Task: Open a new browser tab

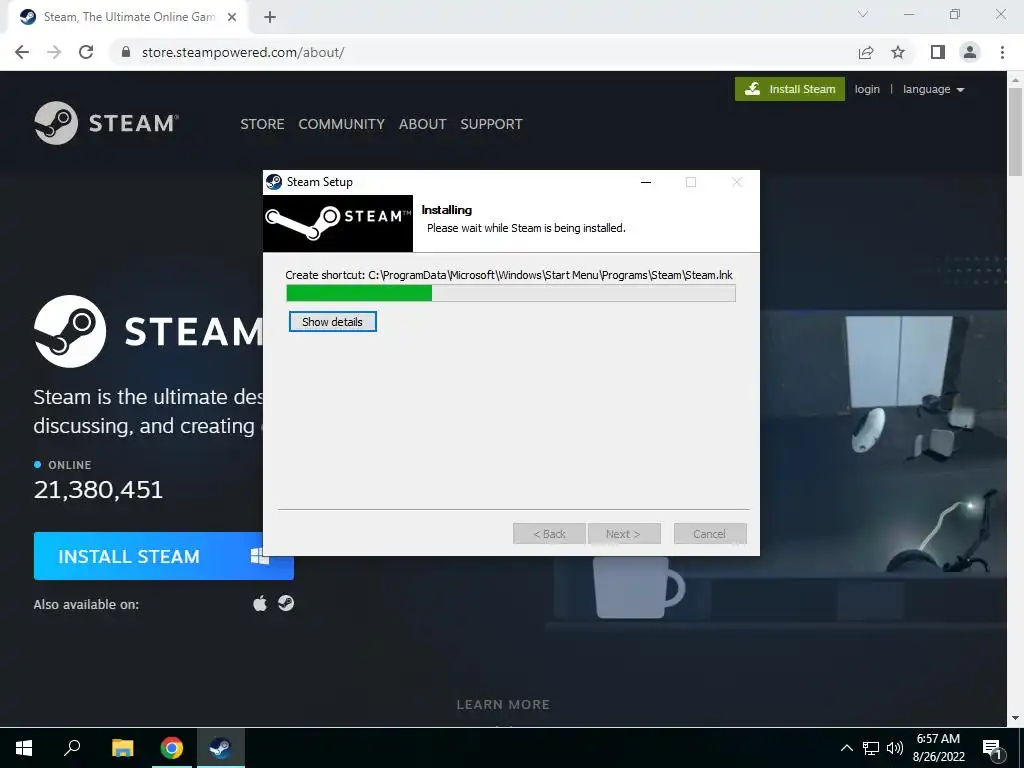Action: [270, 18]
